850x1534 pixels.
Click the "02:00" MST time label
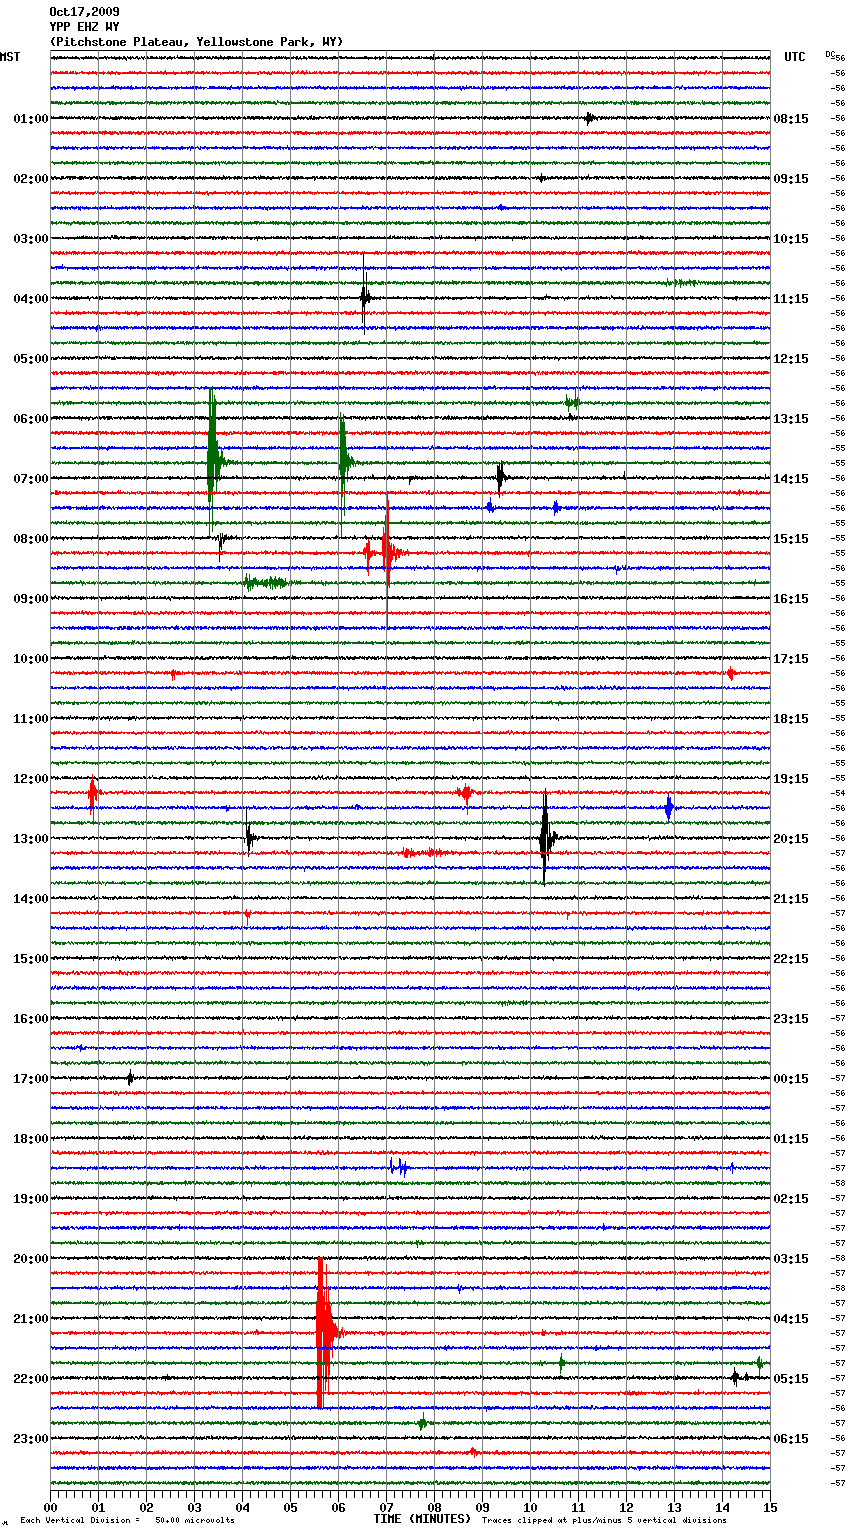[31, 179]
